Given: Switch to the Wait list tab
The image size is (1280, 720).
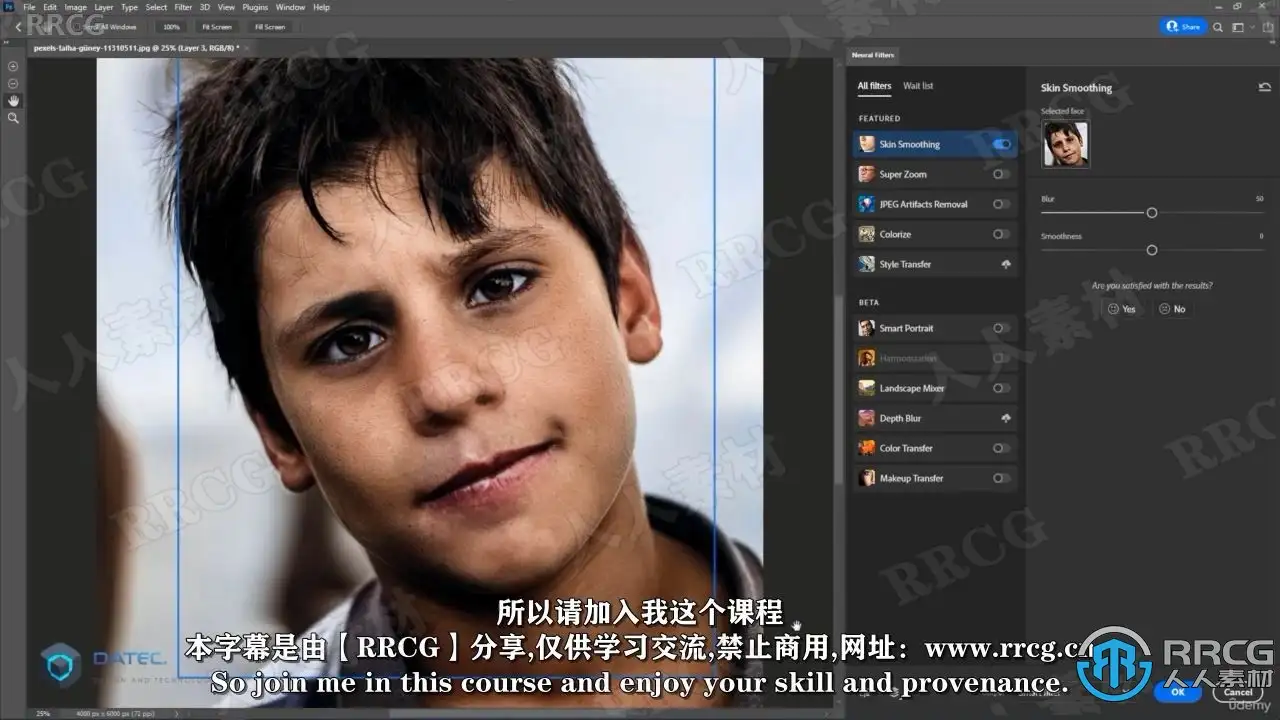Looking at the screenshot, I should pos(918,86).
